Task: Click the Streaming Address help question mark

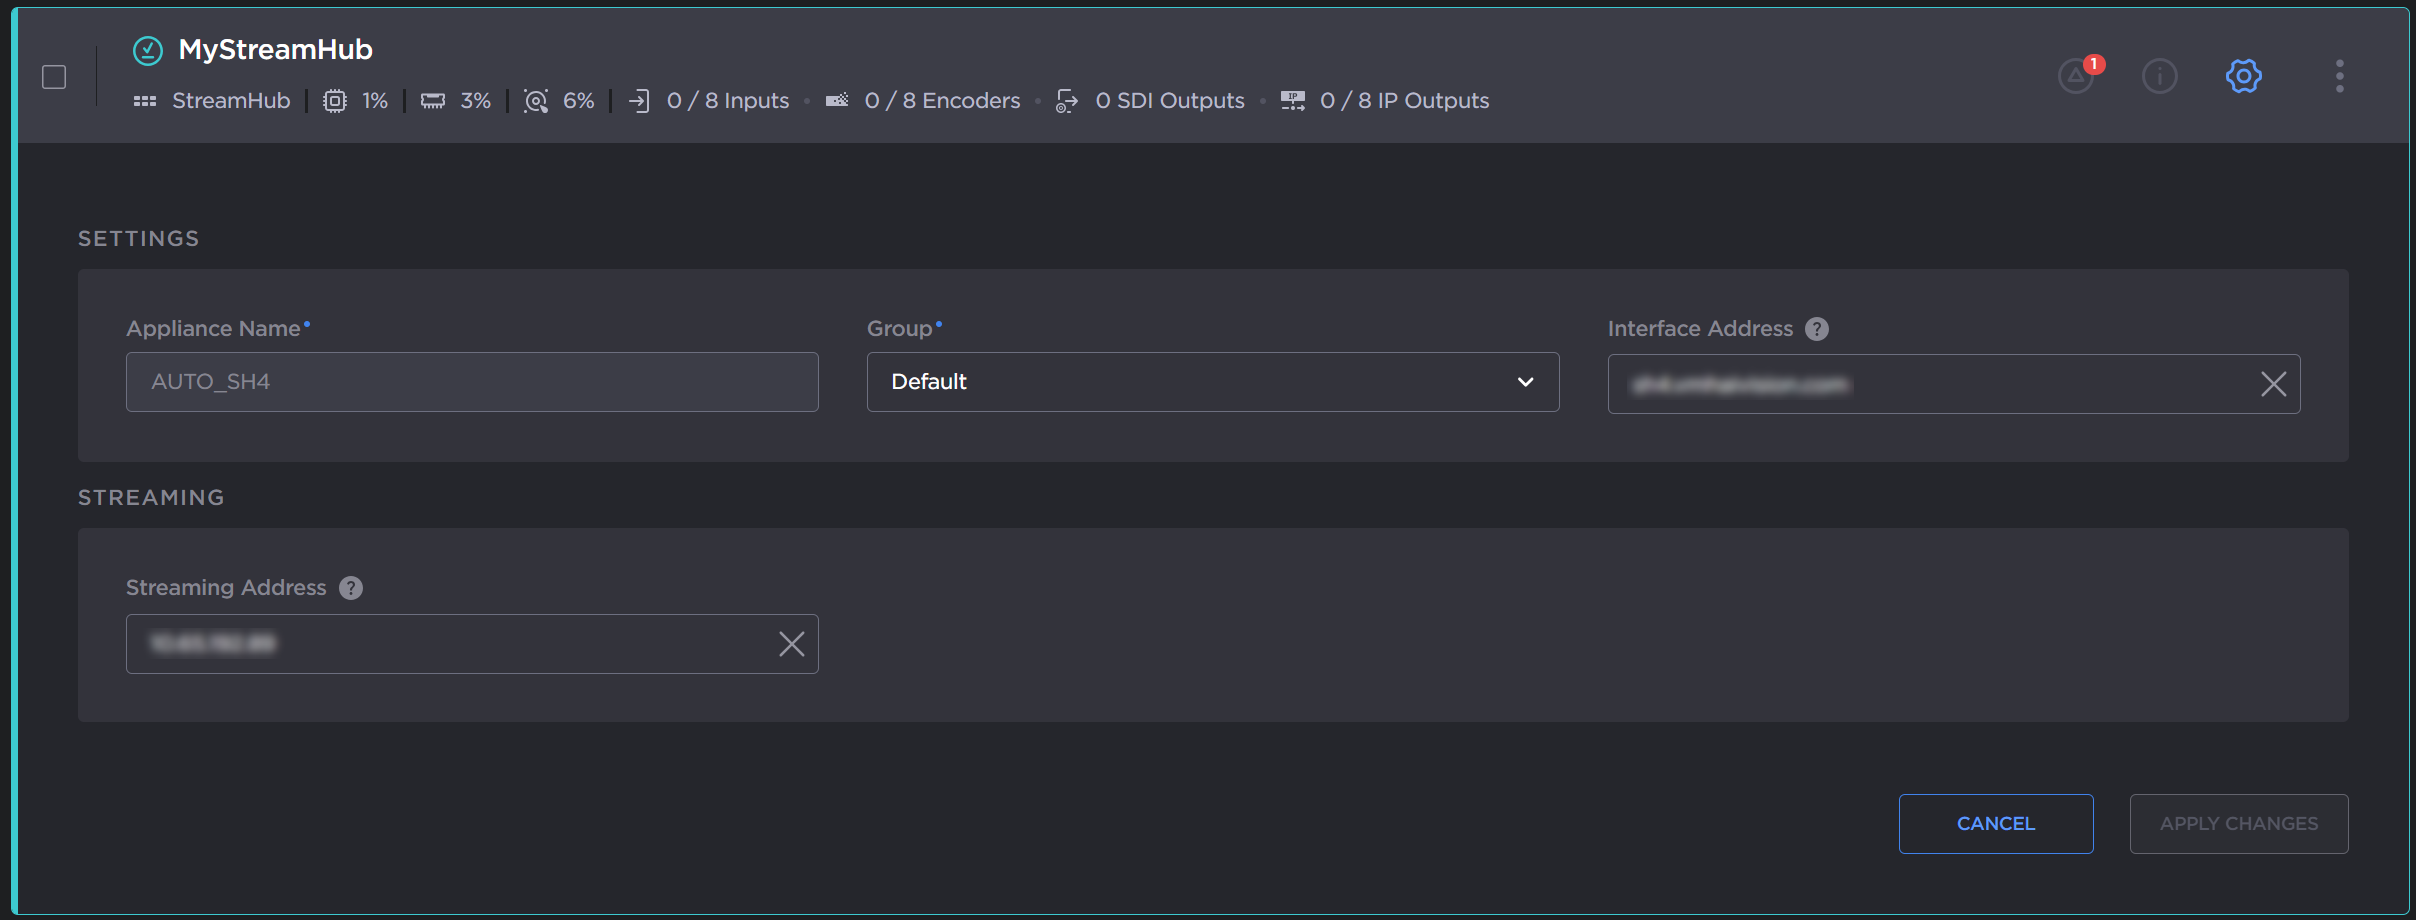Action: coord(351,588)
